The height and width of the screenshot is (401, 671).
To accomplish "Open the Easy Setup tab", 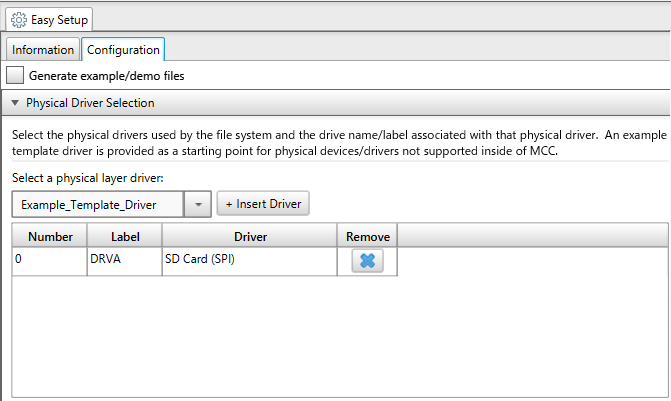I will 49,20.
